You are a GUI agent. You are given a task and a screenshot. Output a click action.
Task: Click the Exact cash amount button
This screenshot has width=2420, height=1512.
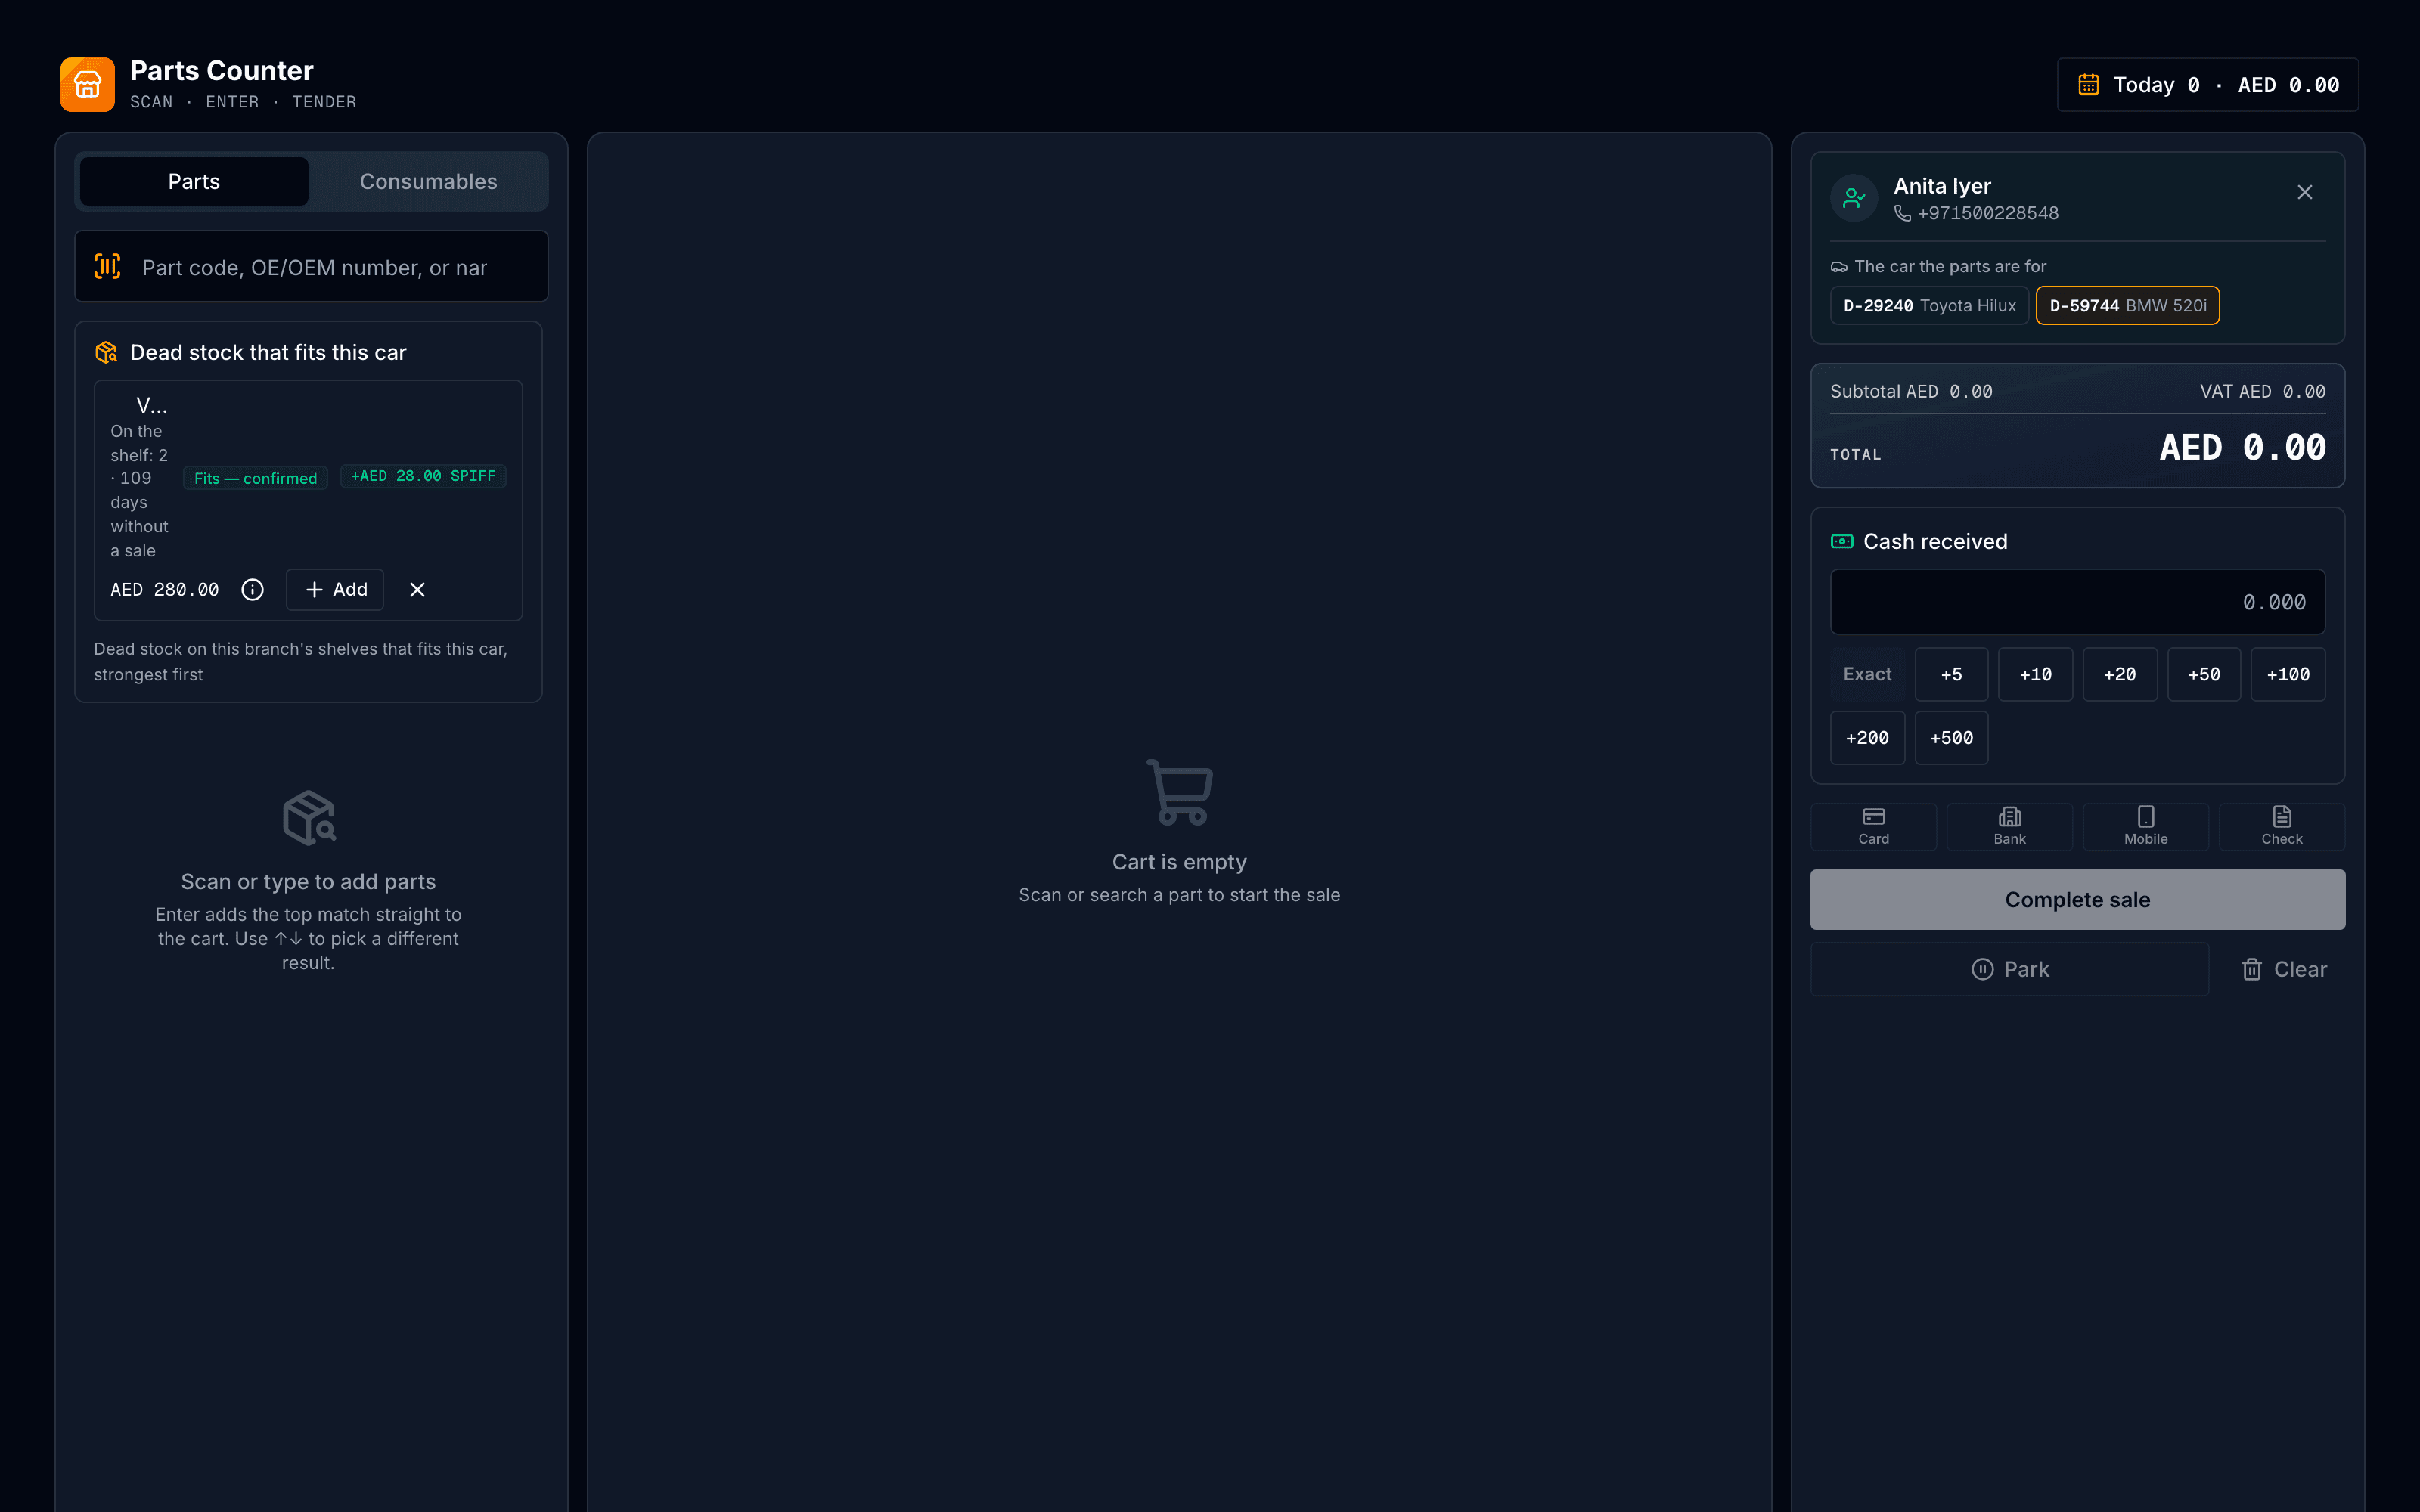point(1867,674)
